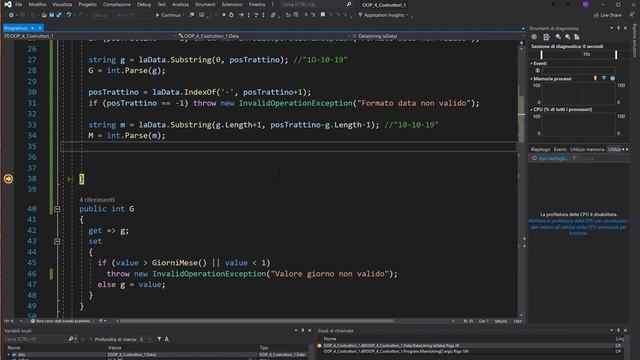Open the Finestra menu
The height and width of the screenshot is (360, 640).
coord(257,4)
